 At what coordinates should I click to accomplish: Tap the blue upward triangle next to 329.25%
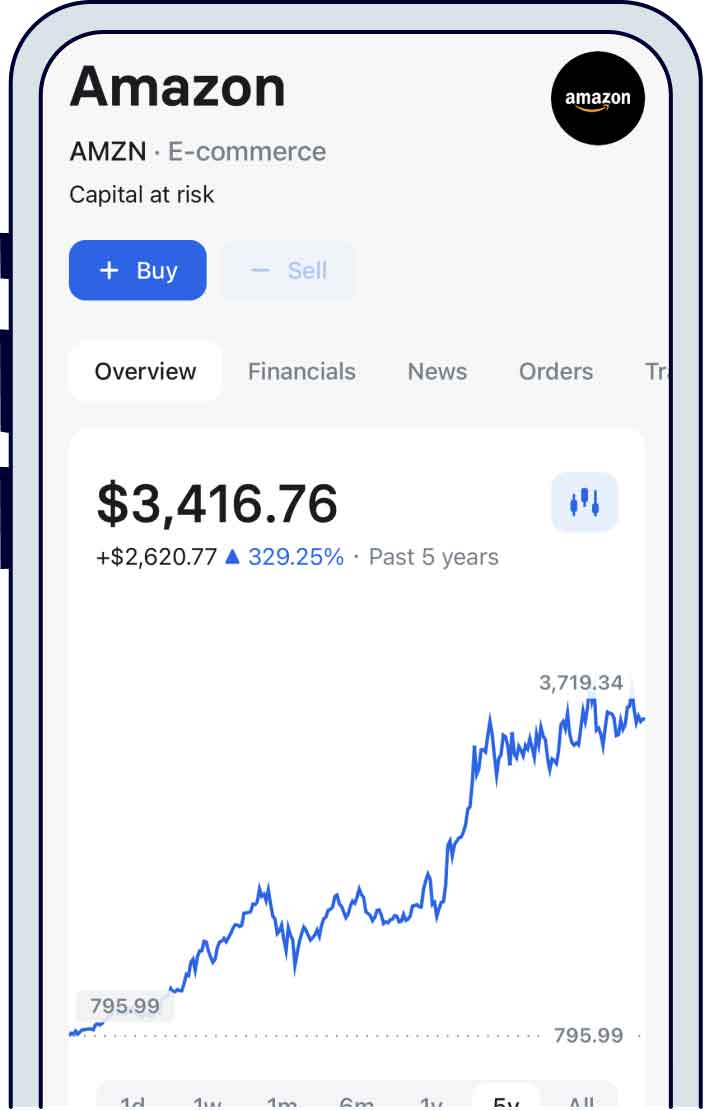pyautogui.click(x=232, y=557)
